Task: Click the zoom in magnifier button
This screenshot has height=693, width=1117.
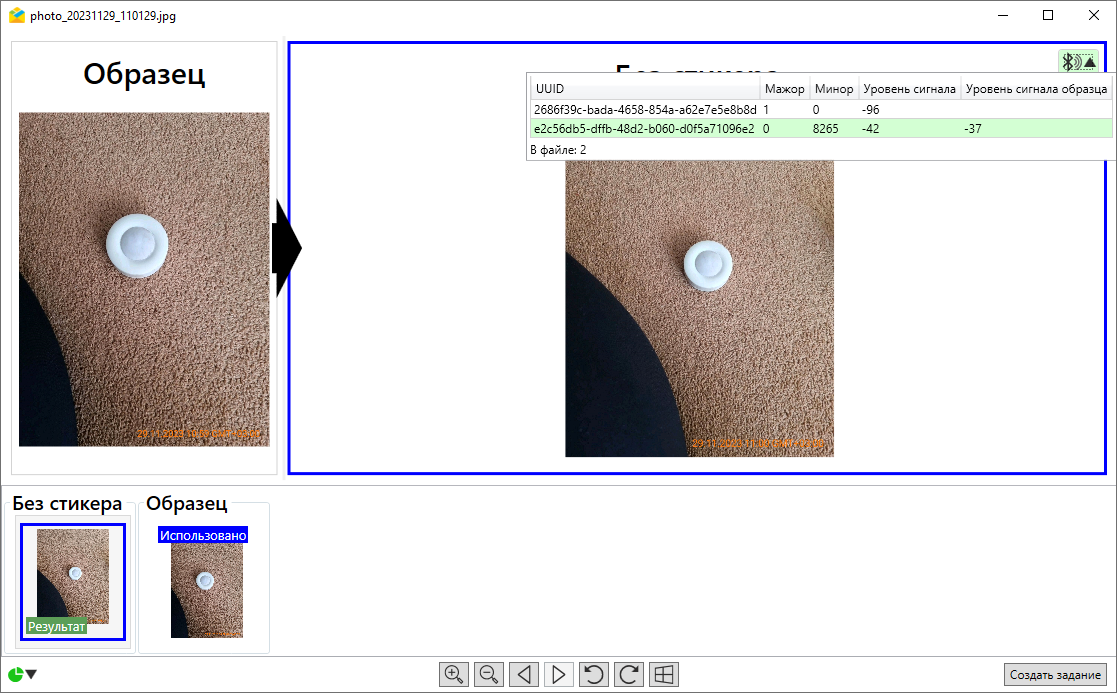Action: [x=454, y=675]
